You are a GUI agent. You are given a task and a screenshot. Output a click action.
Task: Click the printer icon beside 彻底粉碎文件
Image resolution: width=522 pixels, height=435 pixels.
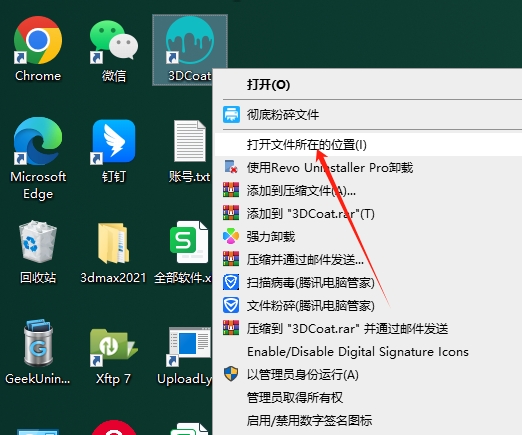(231, 115)
